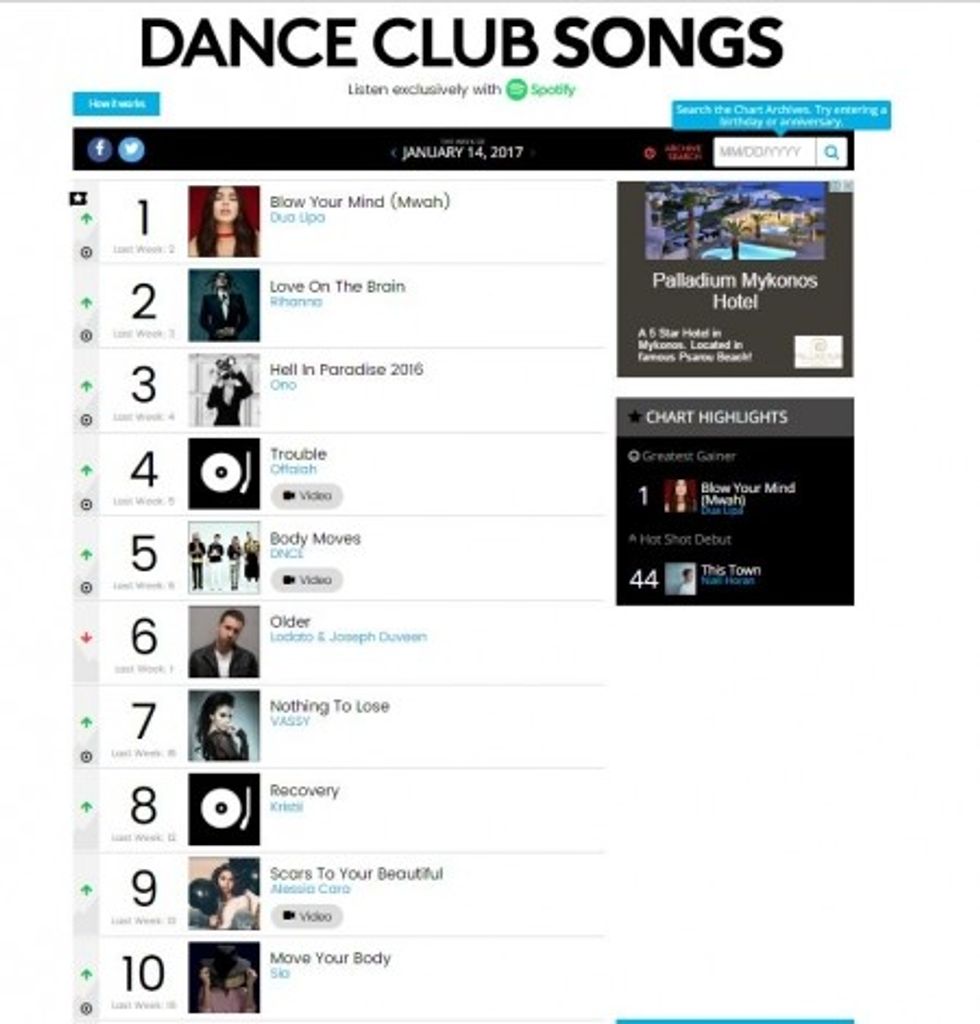This screenshot has width=980, height=1024.
Task: Expand details for the number 1 song
Action: [x=86, y=252]
